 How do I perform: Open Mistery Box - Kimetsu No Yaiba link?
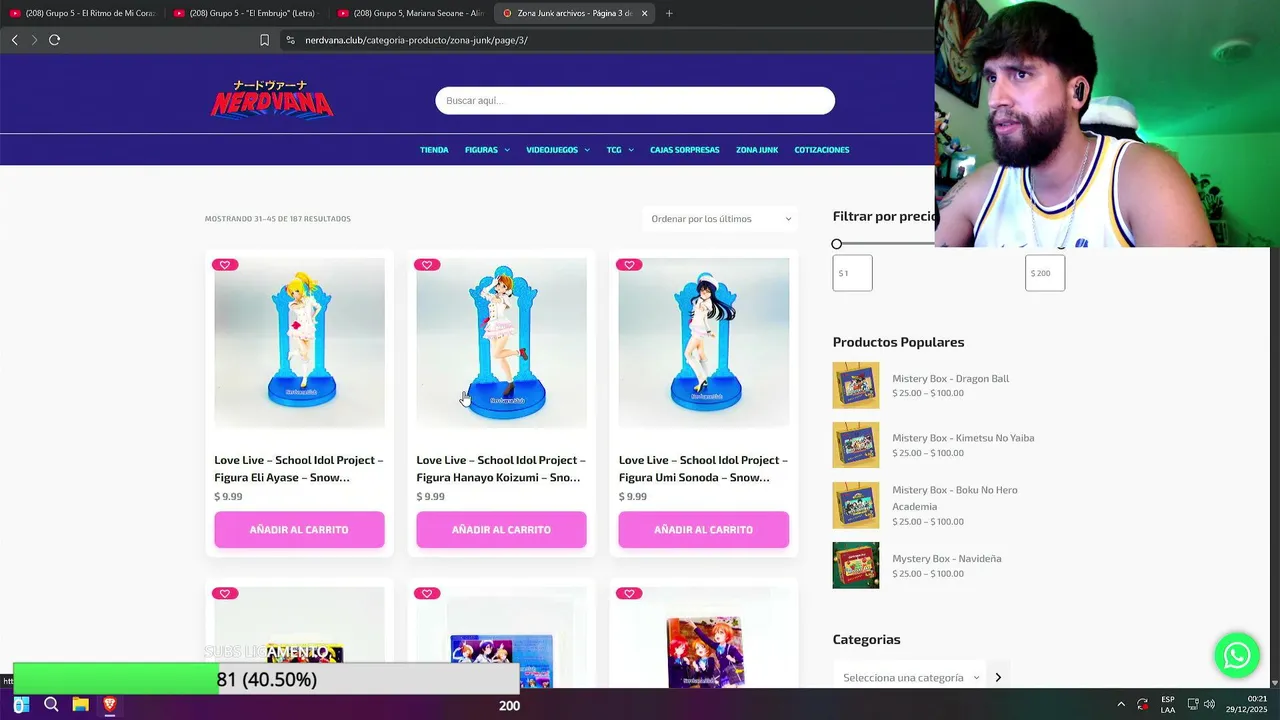(x=963, y=438)
